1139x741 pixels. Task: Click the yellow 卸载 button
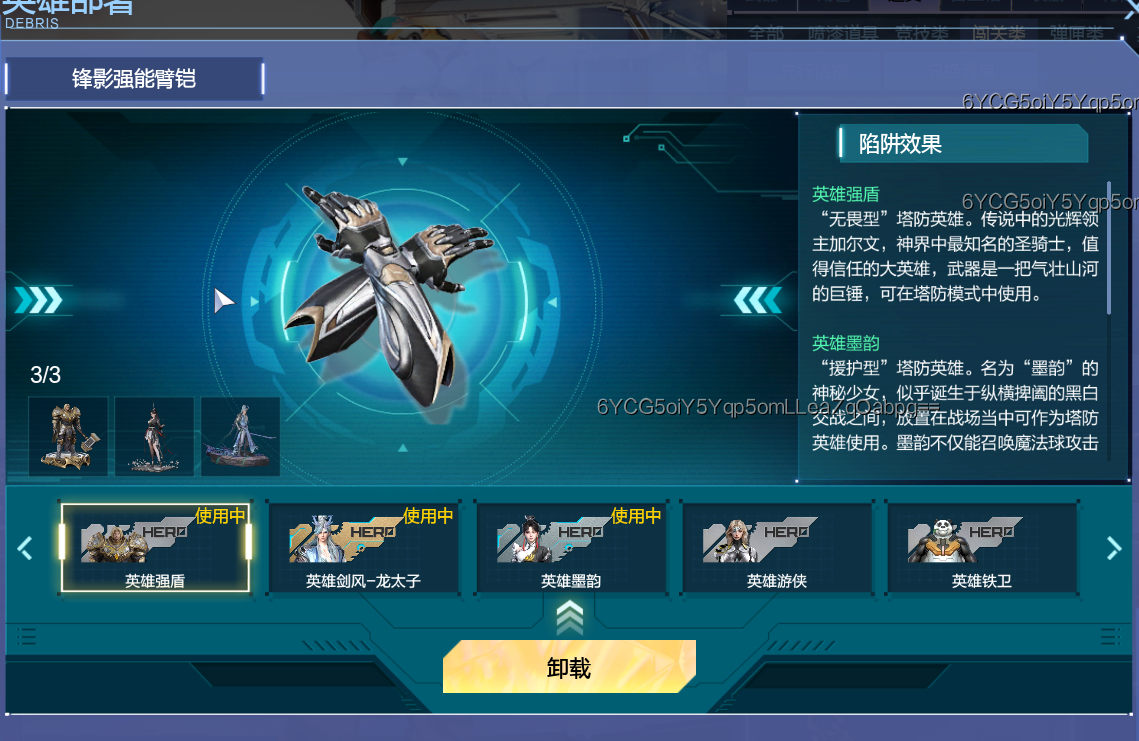point(570,666)
